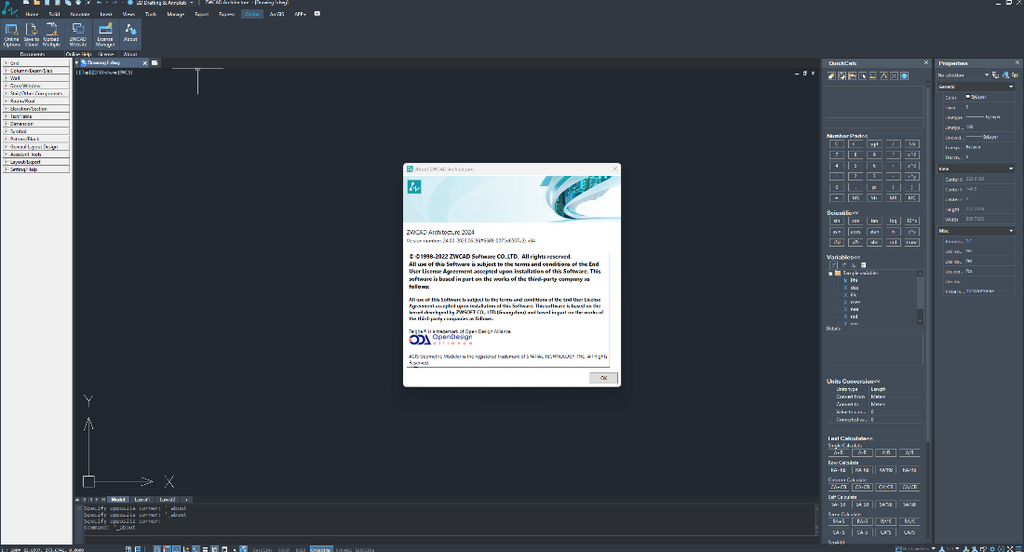Toggle Grouping in the status bar
The image size is (1024, 552).
321,549
